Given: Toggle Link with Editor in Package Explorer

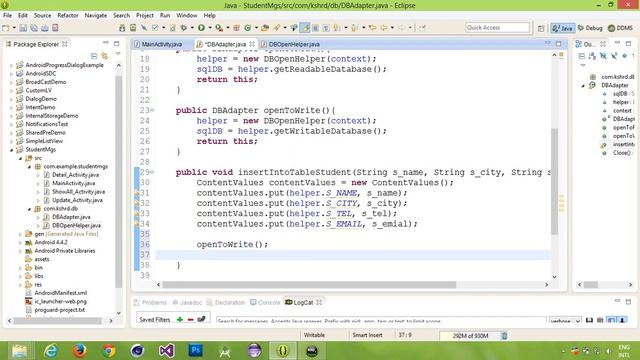Looking at the screenshot, I should point(104,56).
